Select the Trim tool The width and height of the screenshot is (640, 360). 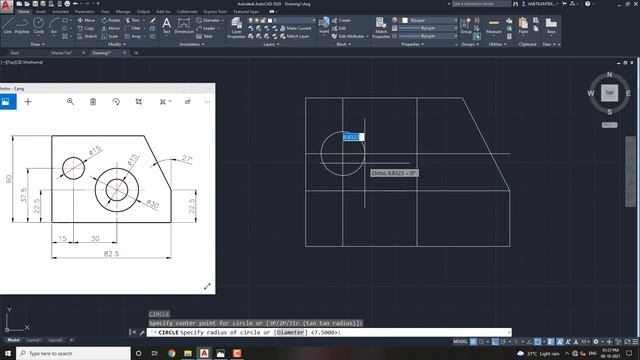133,20
